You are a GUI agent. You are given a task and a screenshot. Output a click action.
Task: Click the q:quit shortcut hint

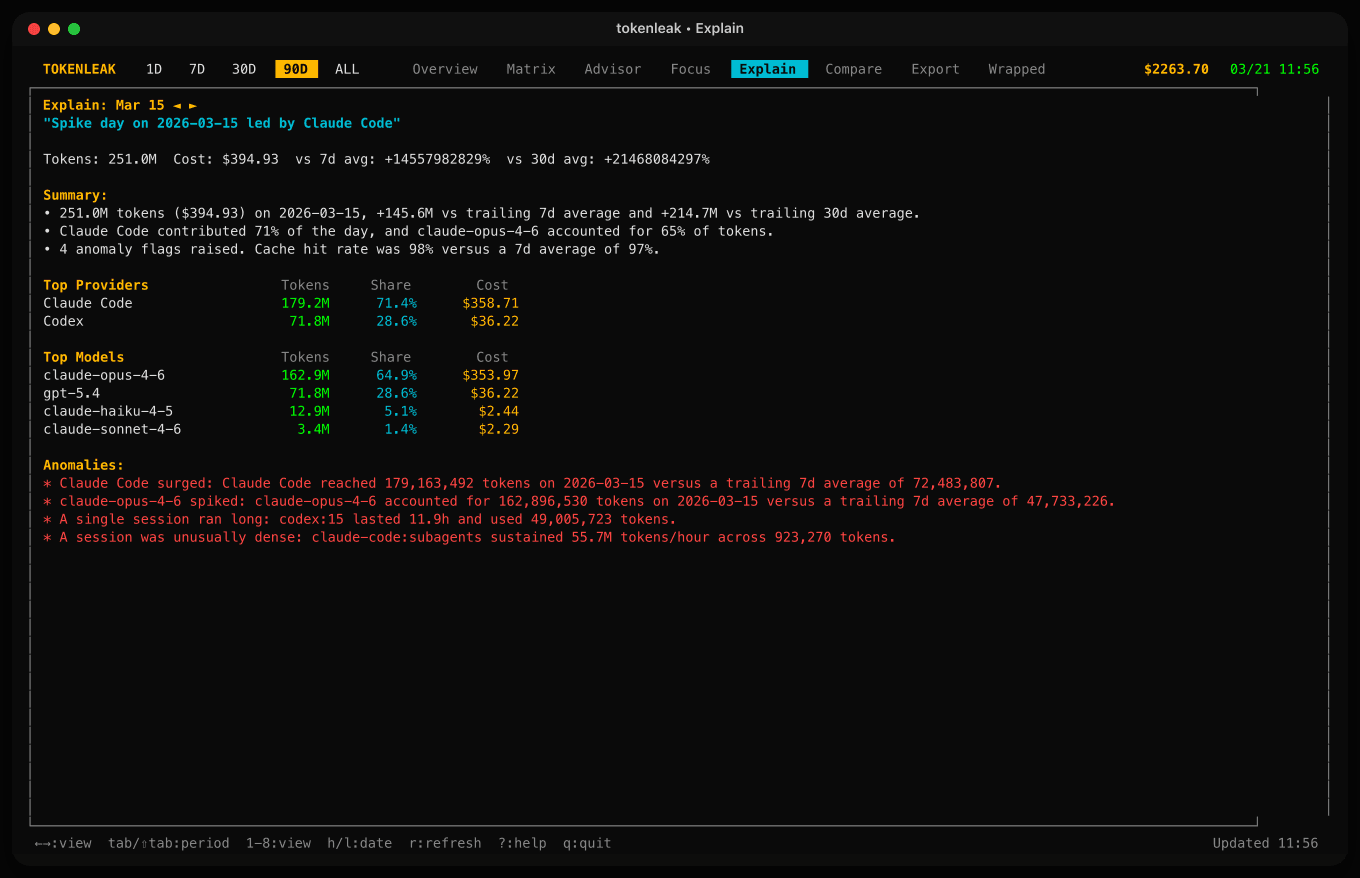coord(587,843)
